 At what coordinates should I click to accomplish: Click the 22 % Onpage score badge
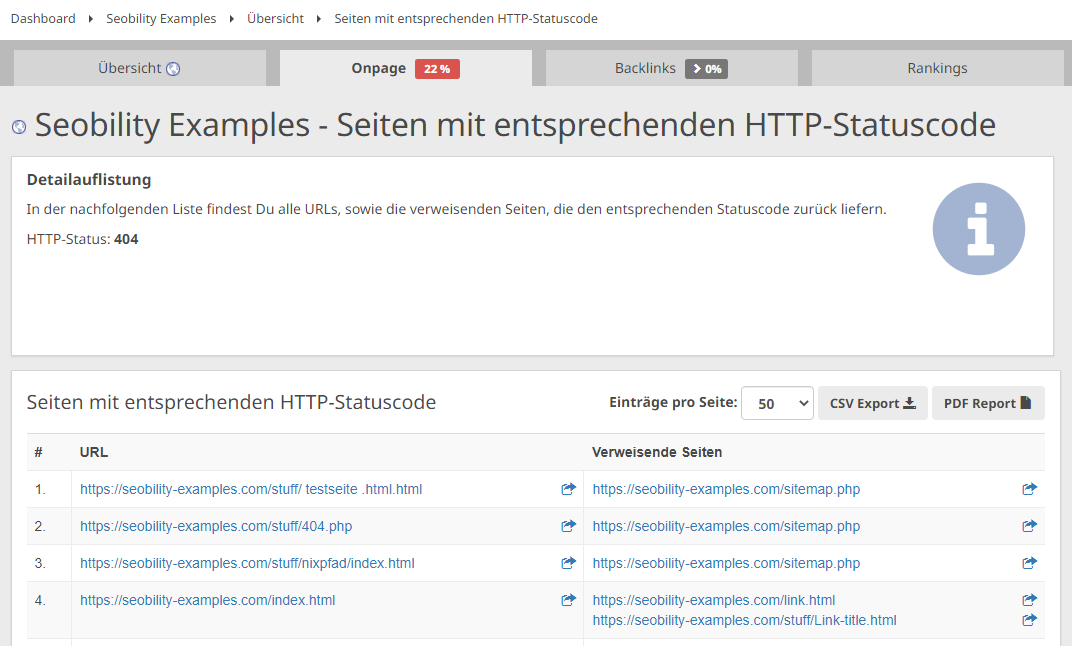[x=437, y=69]
